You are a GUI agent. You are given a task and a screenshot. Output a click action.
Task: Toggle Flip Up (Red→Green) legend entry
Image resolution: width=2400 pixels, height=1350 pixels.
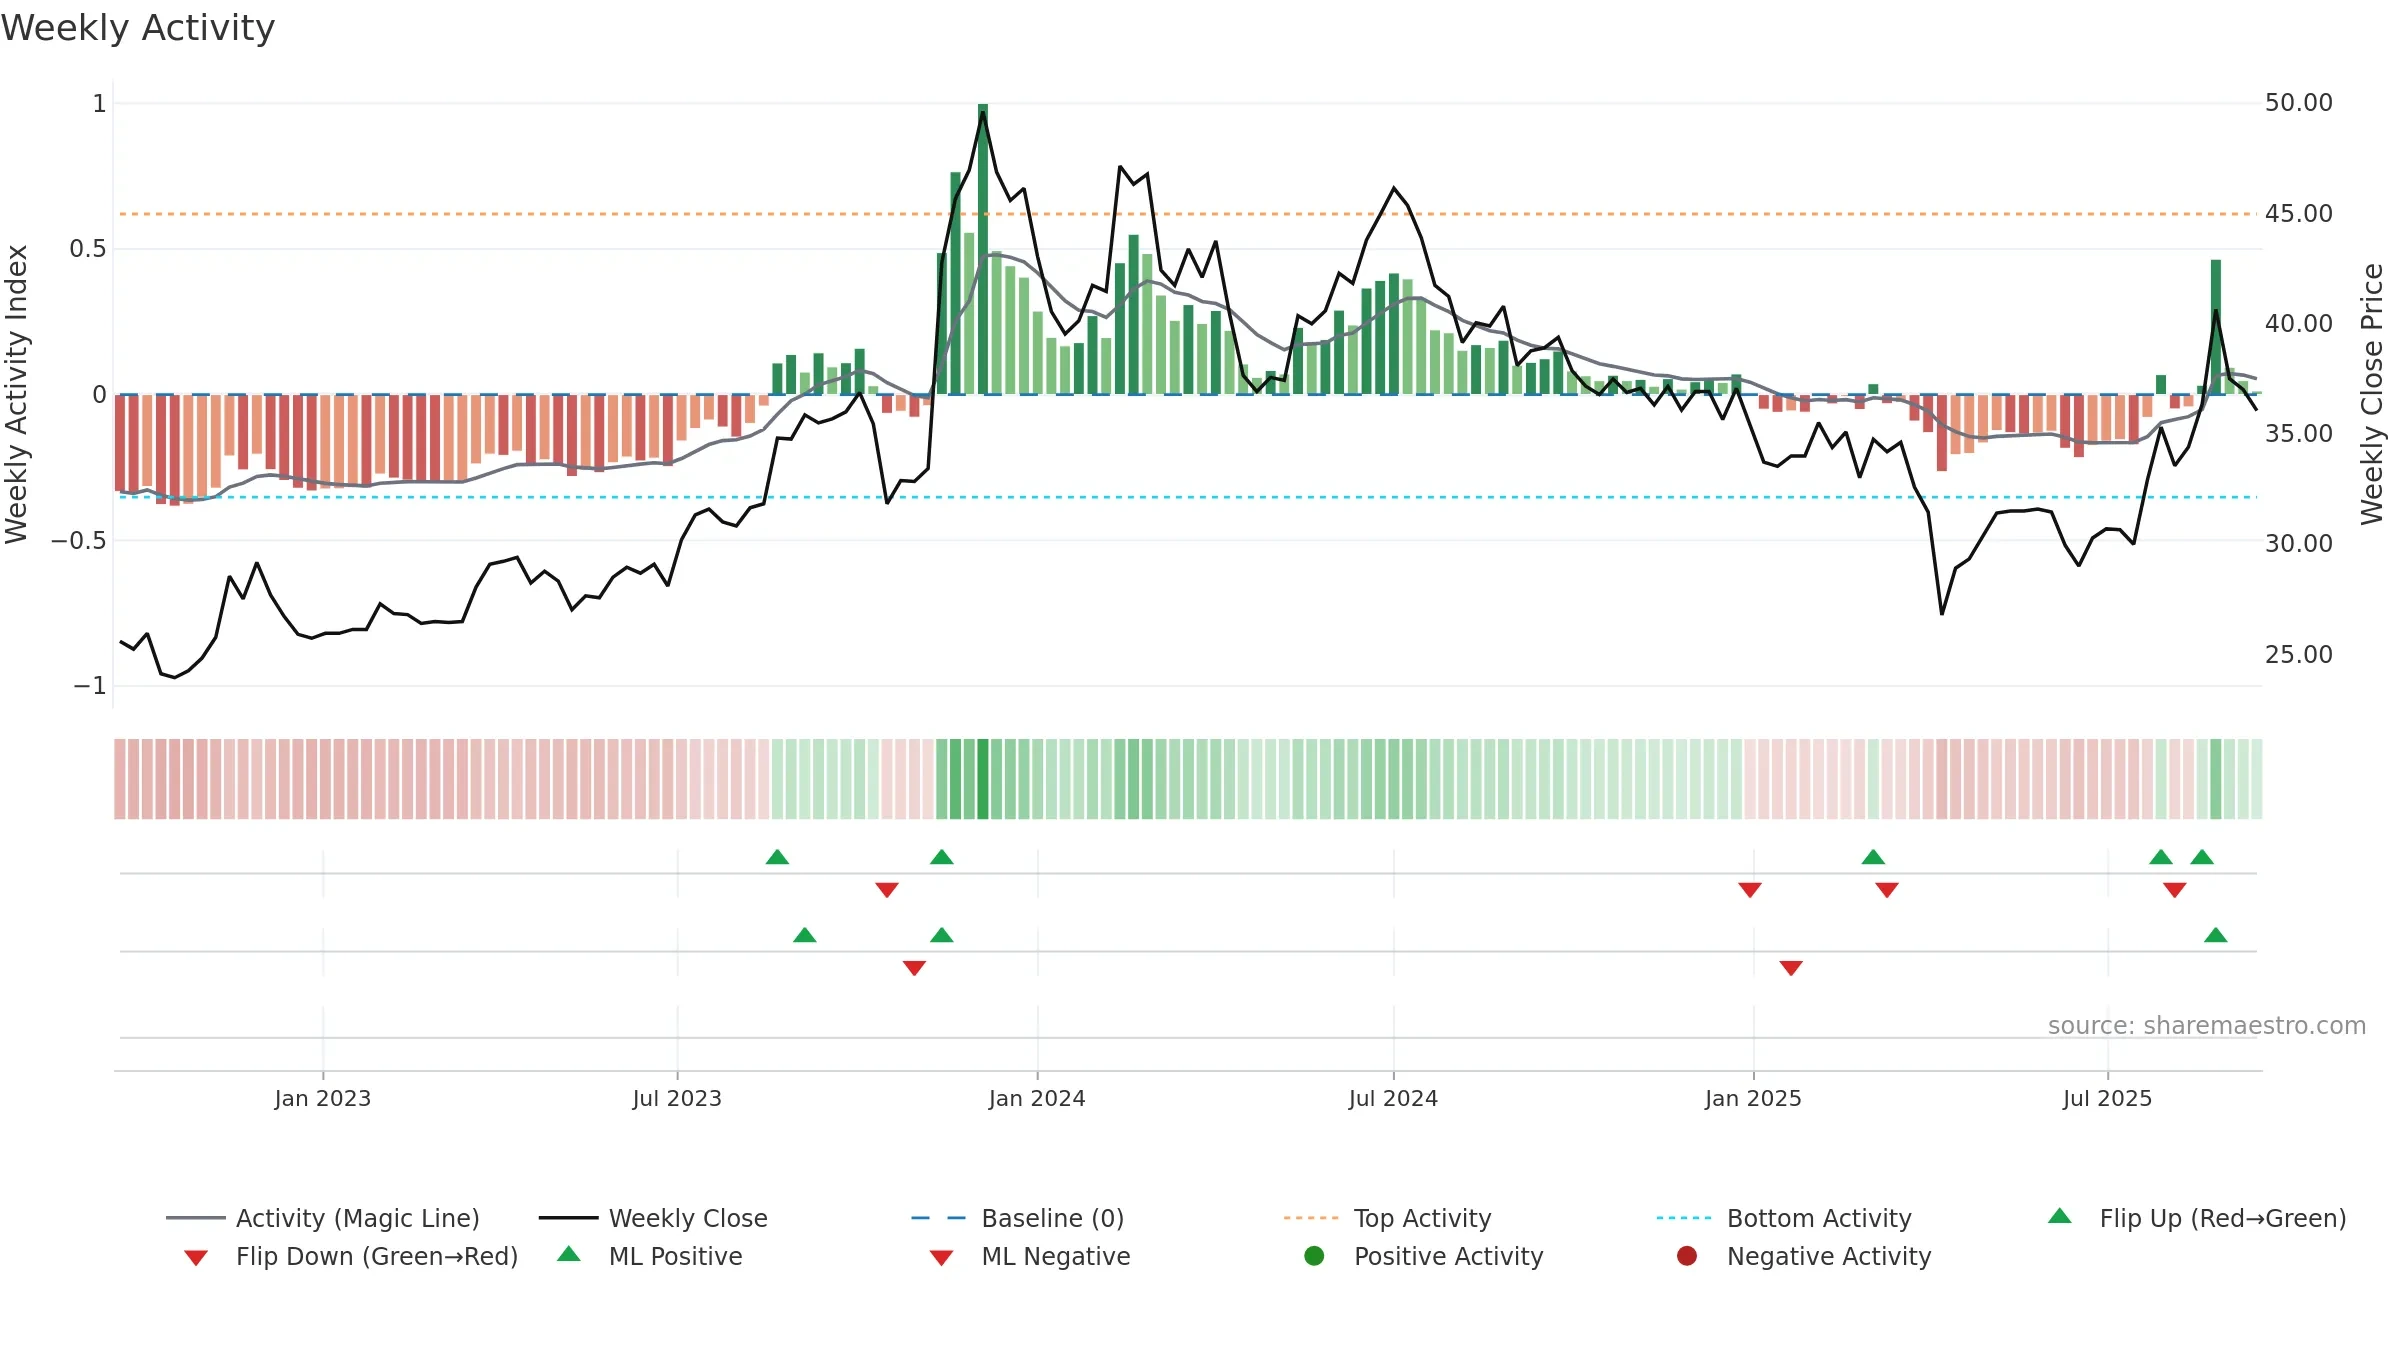point(2197,1218)
